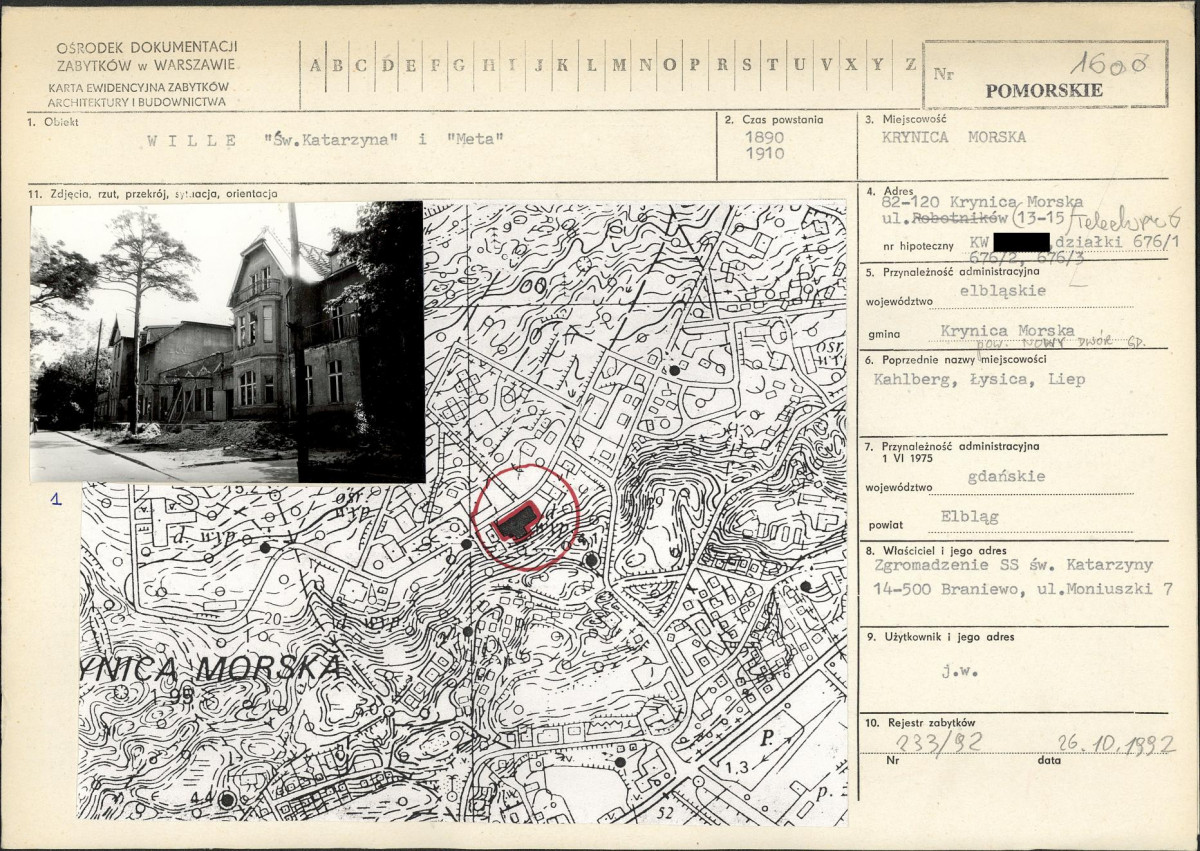The width and height of the screenshot is (1200, 851).
Task: Select letter A in the alphabet index strip
Action: tap(316, 64)
